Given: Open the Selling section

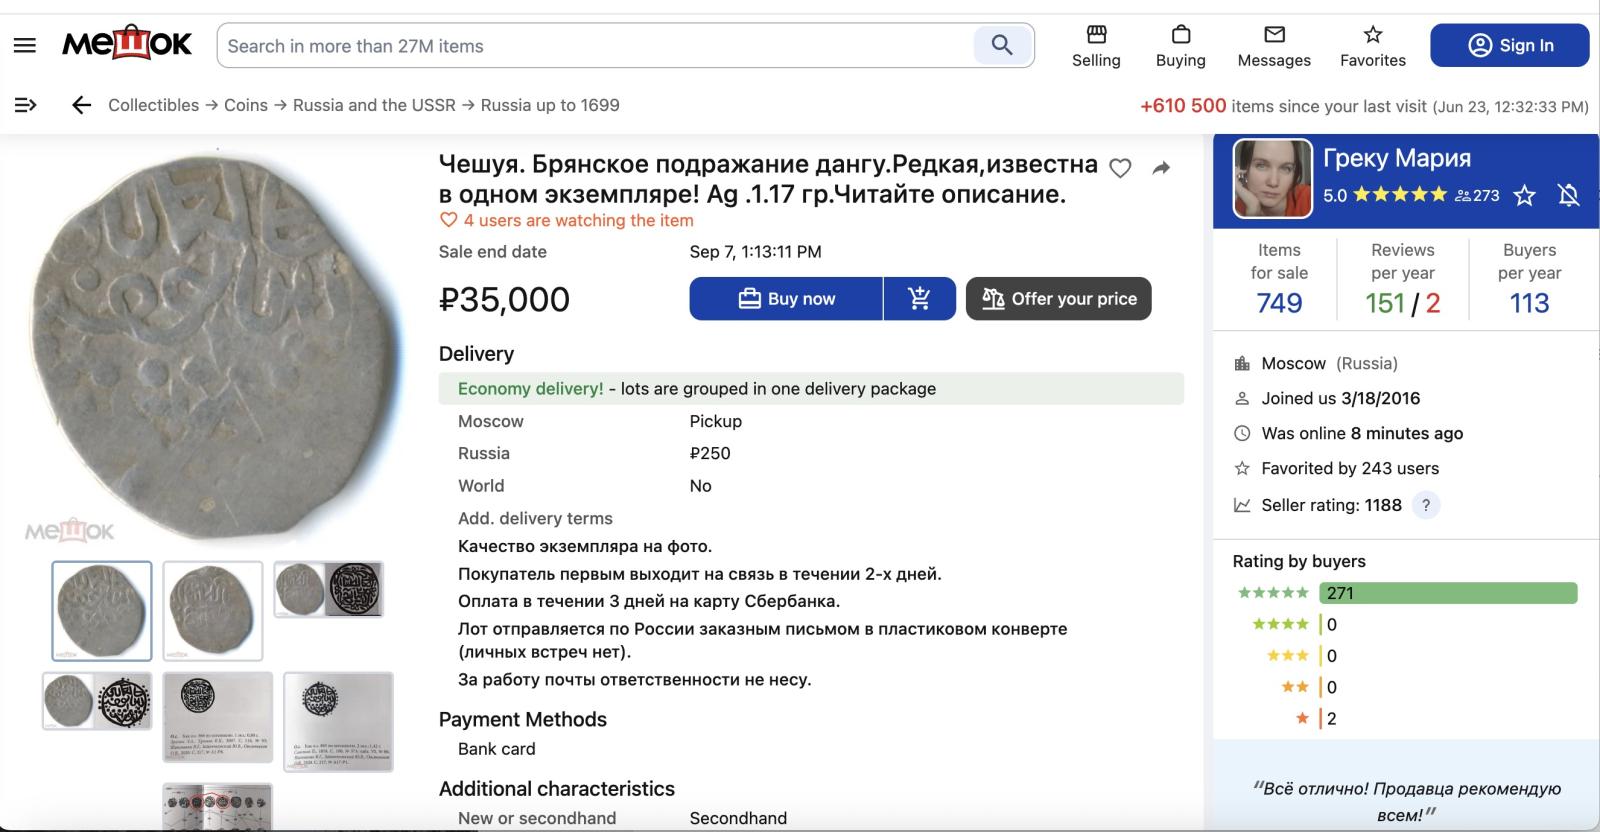Looking at the screenshot, I should point(1096,46).
